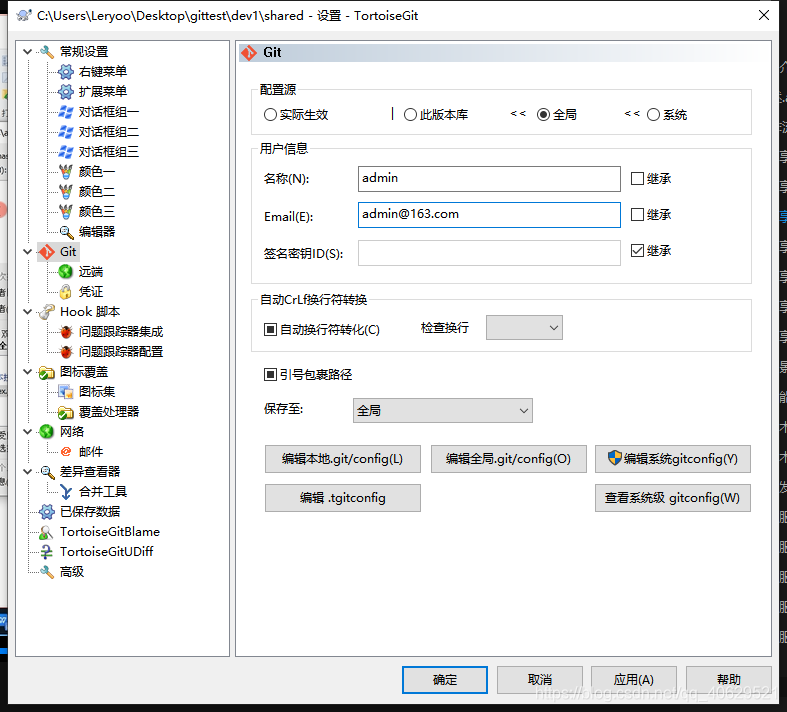Click the icon for 图标集
The image size is (787, 712).
[x=66, y=392]
